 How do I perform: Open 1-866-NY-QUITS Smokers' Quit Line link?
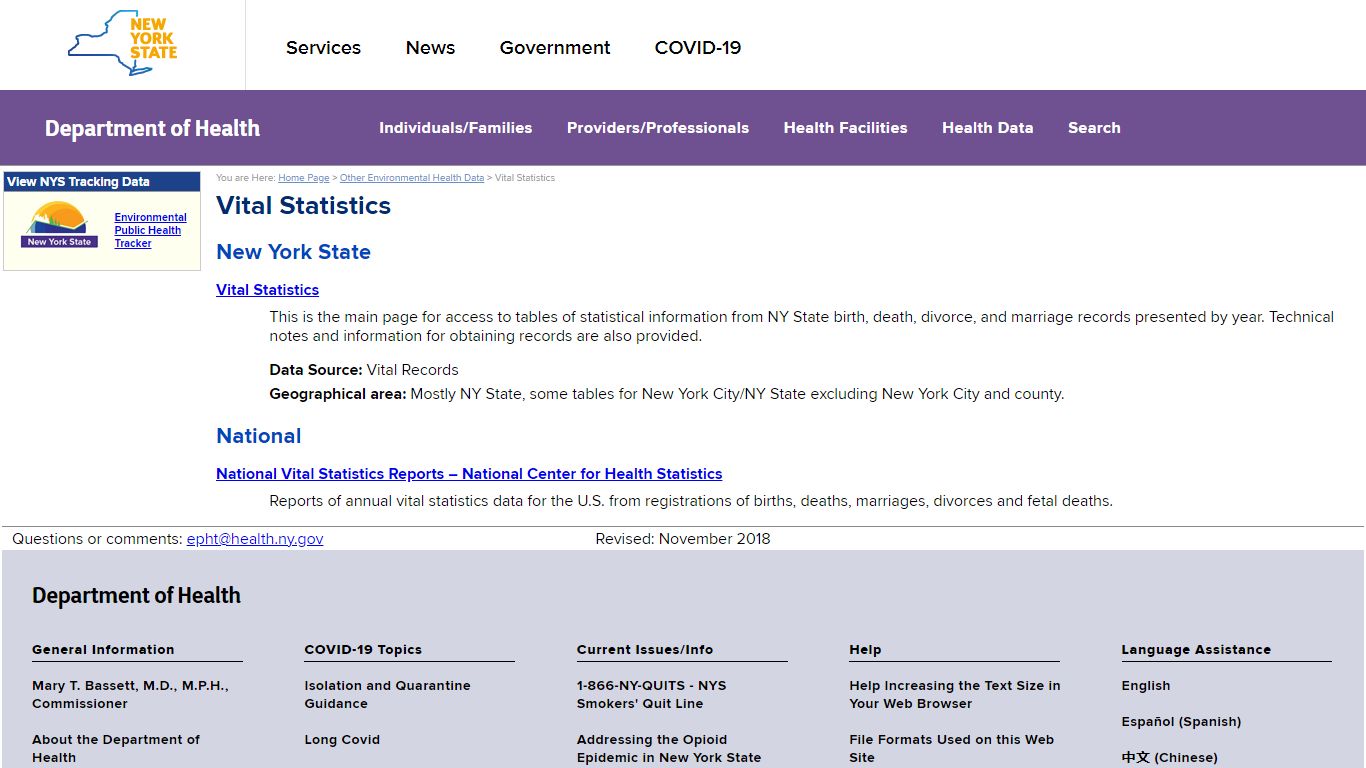coord(651,695)
